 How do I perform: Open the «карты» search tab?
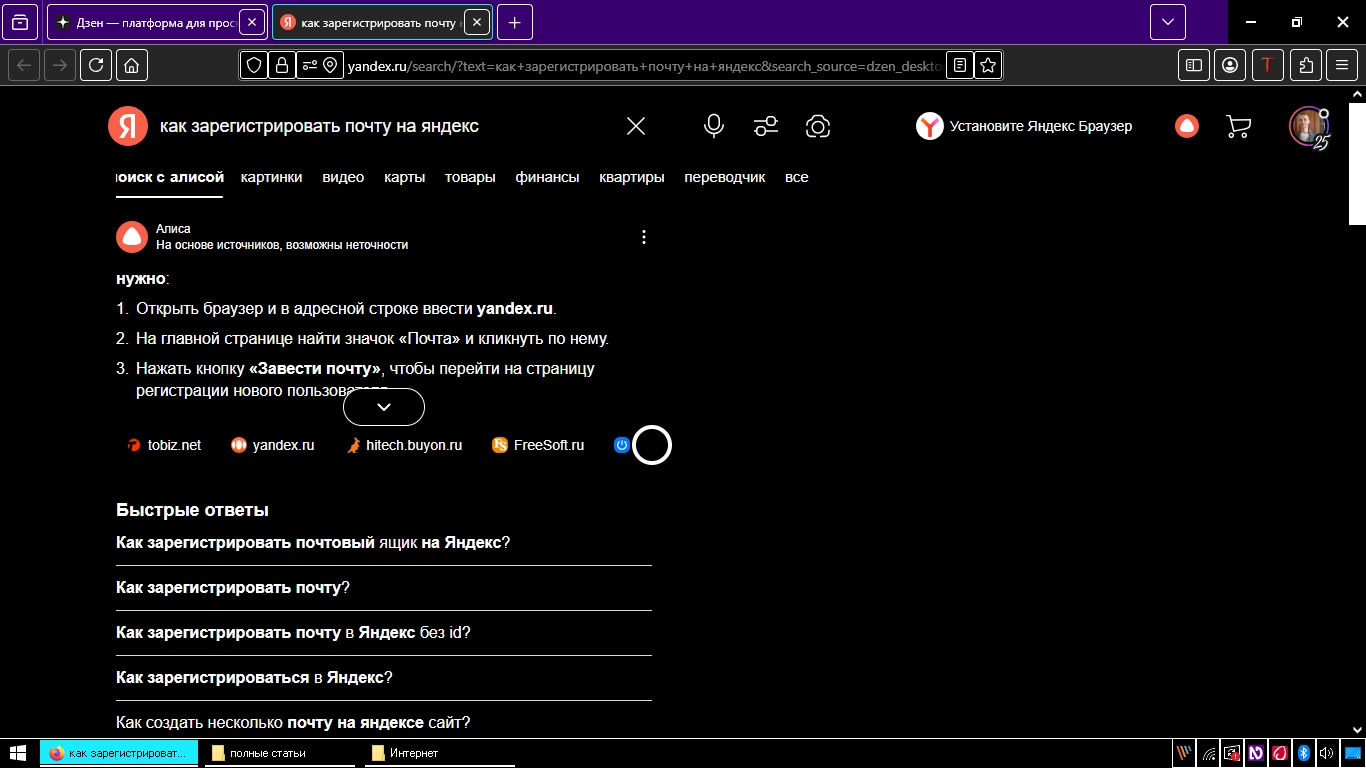pyautogui.click(x=405, y=177)
